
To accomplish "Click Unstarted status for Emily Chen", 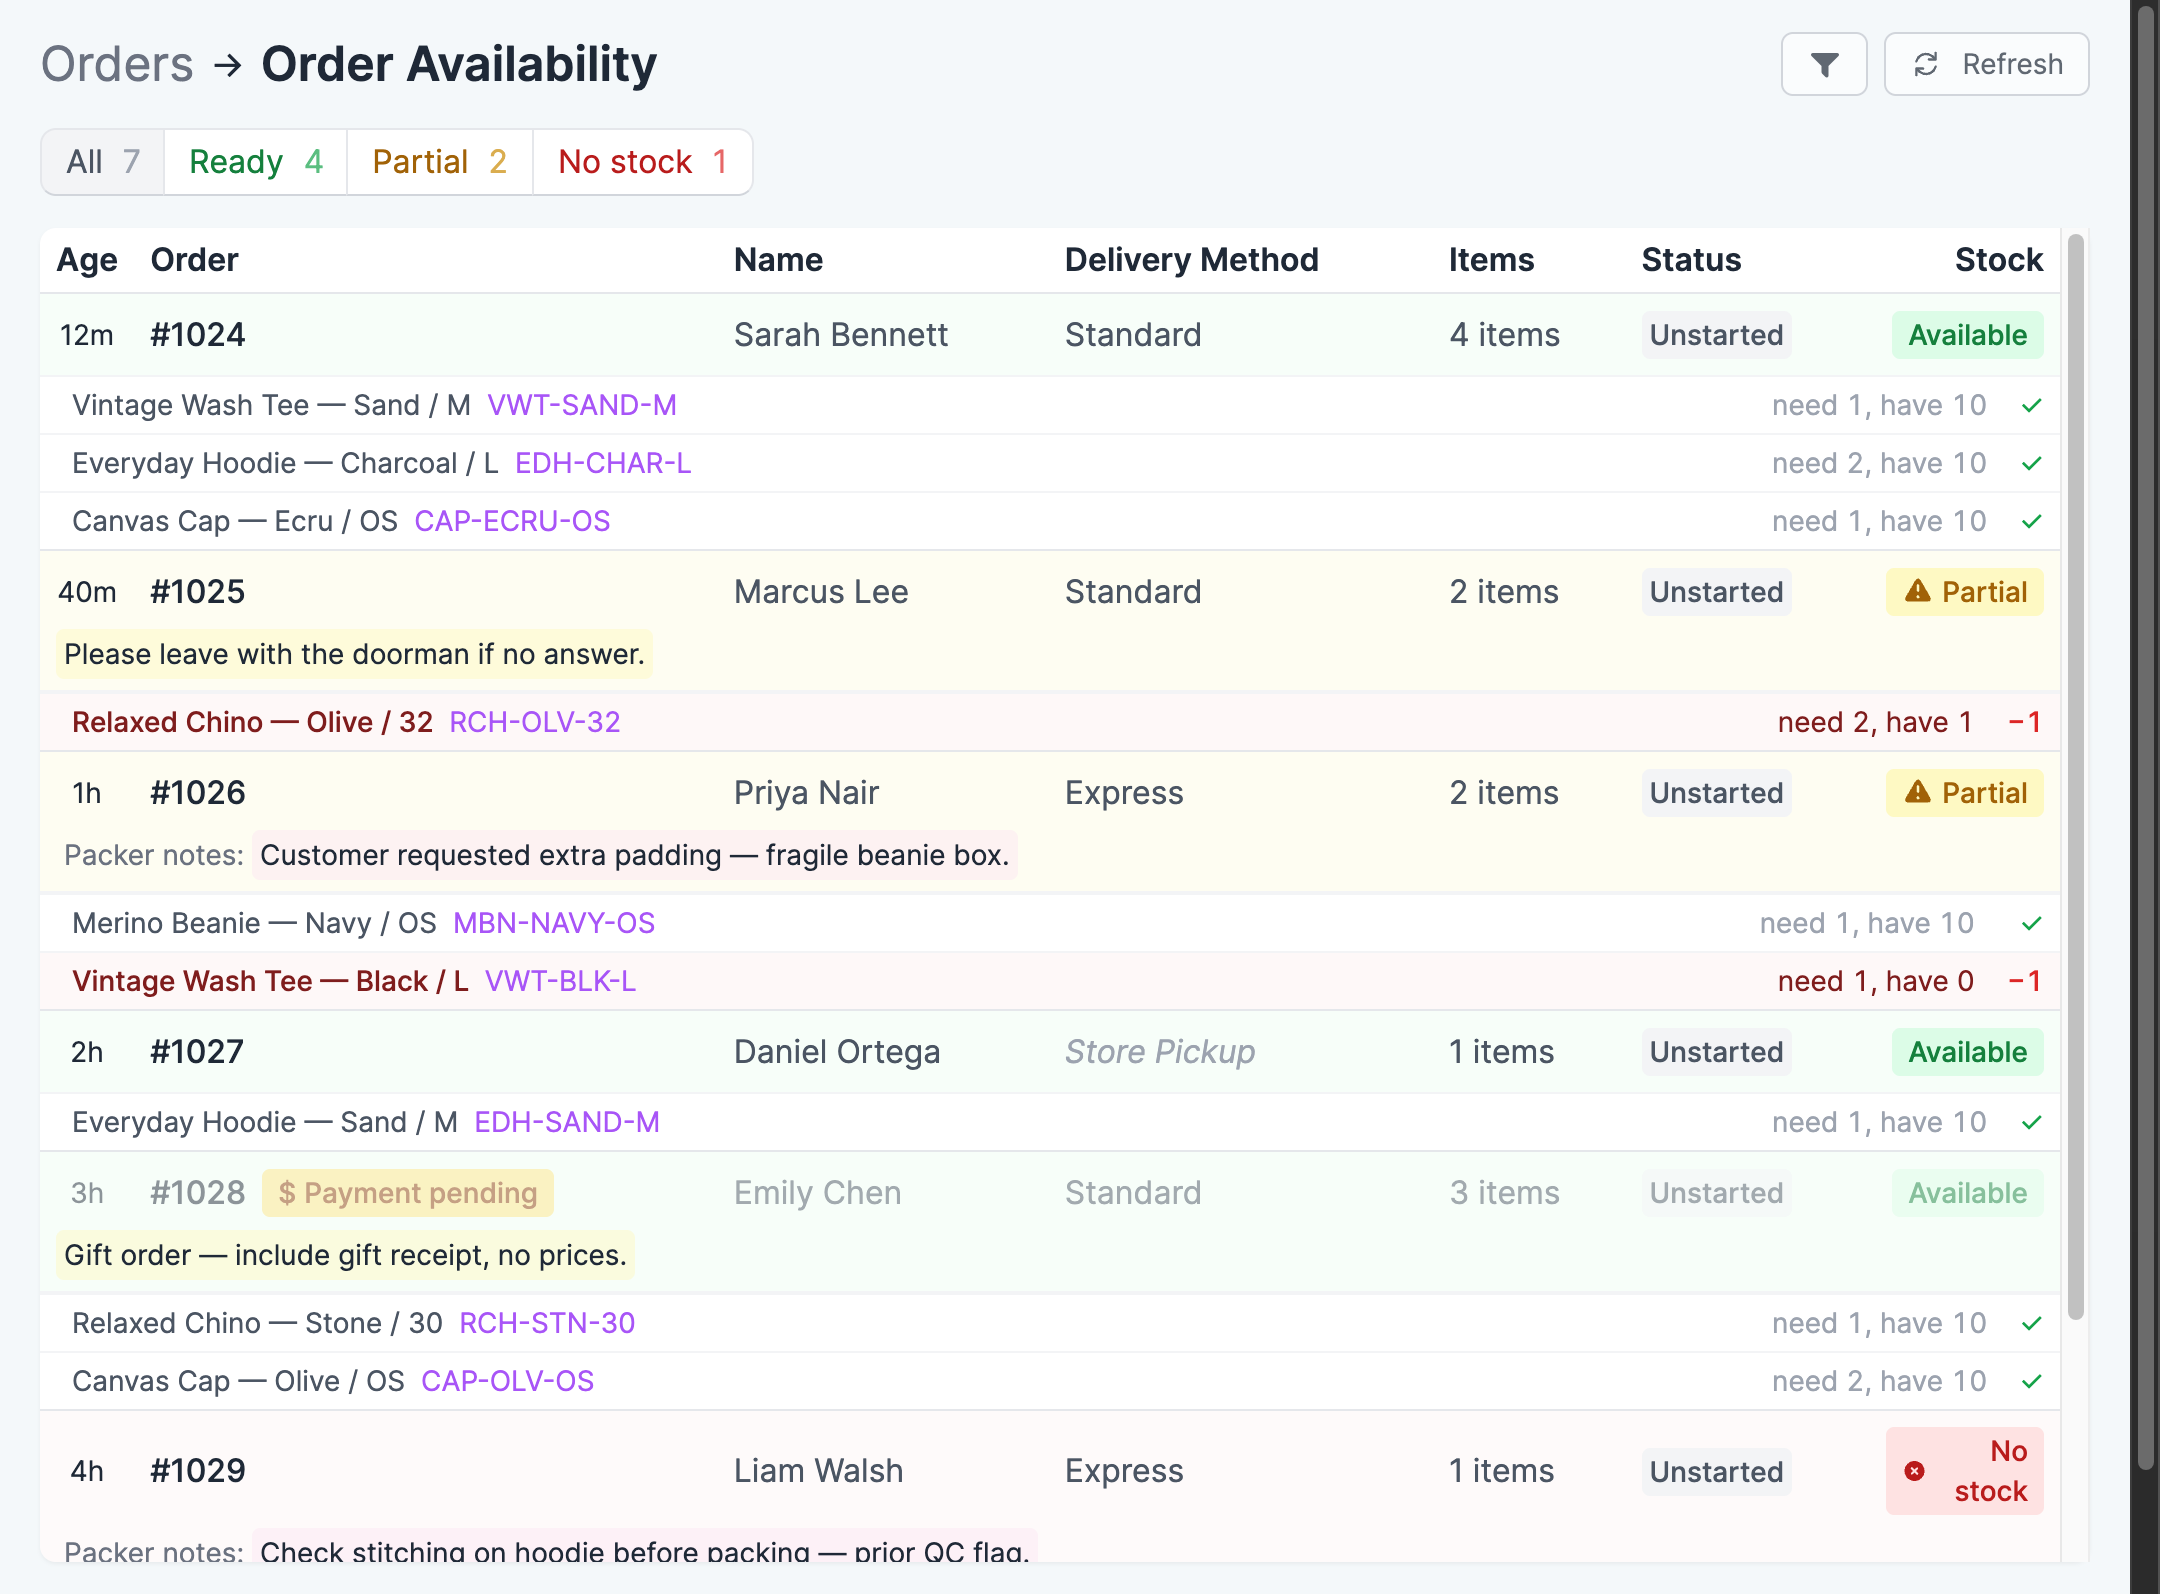I will coord(1716,1193).
